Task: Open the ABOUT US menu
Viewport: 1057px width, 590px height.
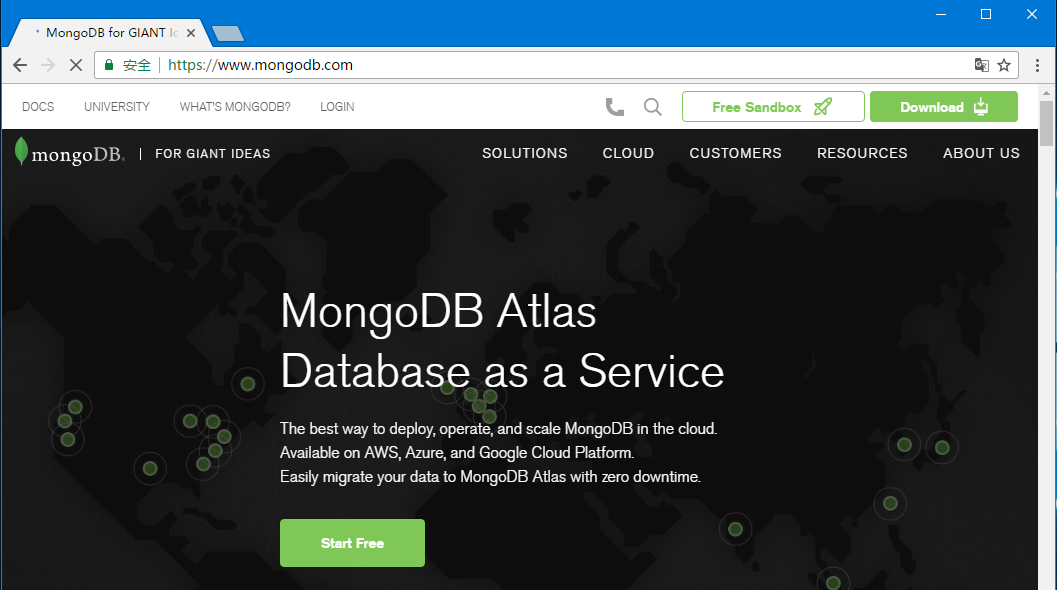Action: (x=981, y=153)
